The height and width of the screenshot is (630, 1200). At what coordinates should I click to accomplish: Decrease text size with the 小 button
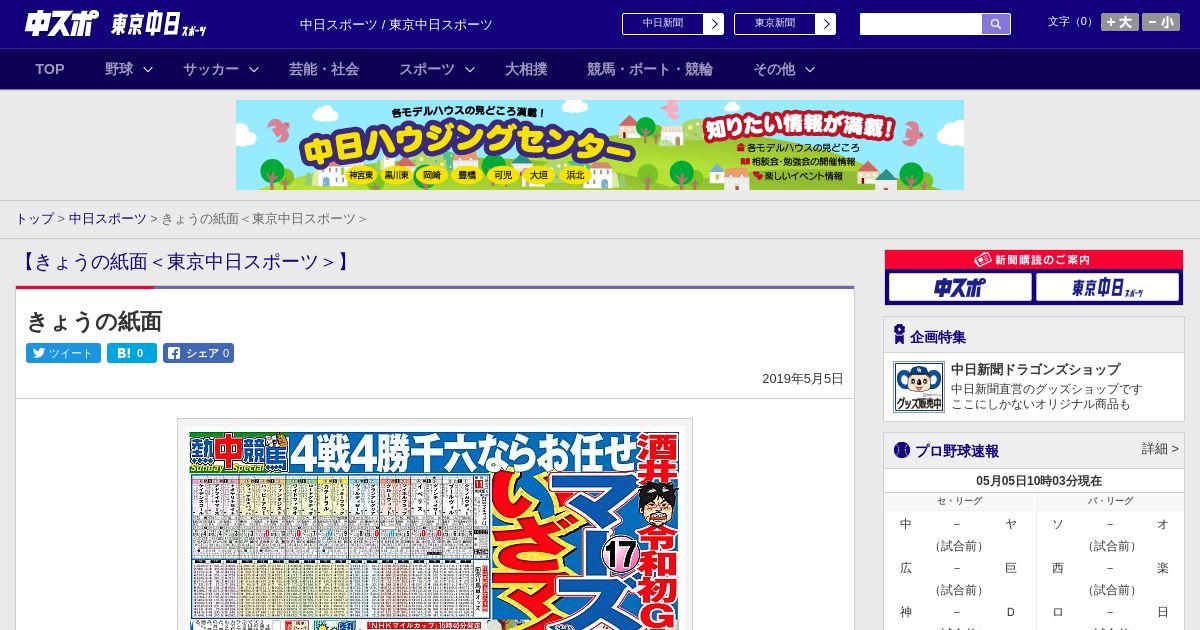point(1161,22)
